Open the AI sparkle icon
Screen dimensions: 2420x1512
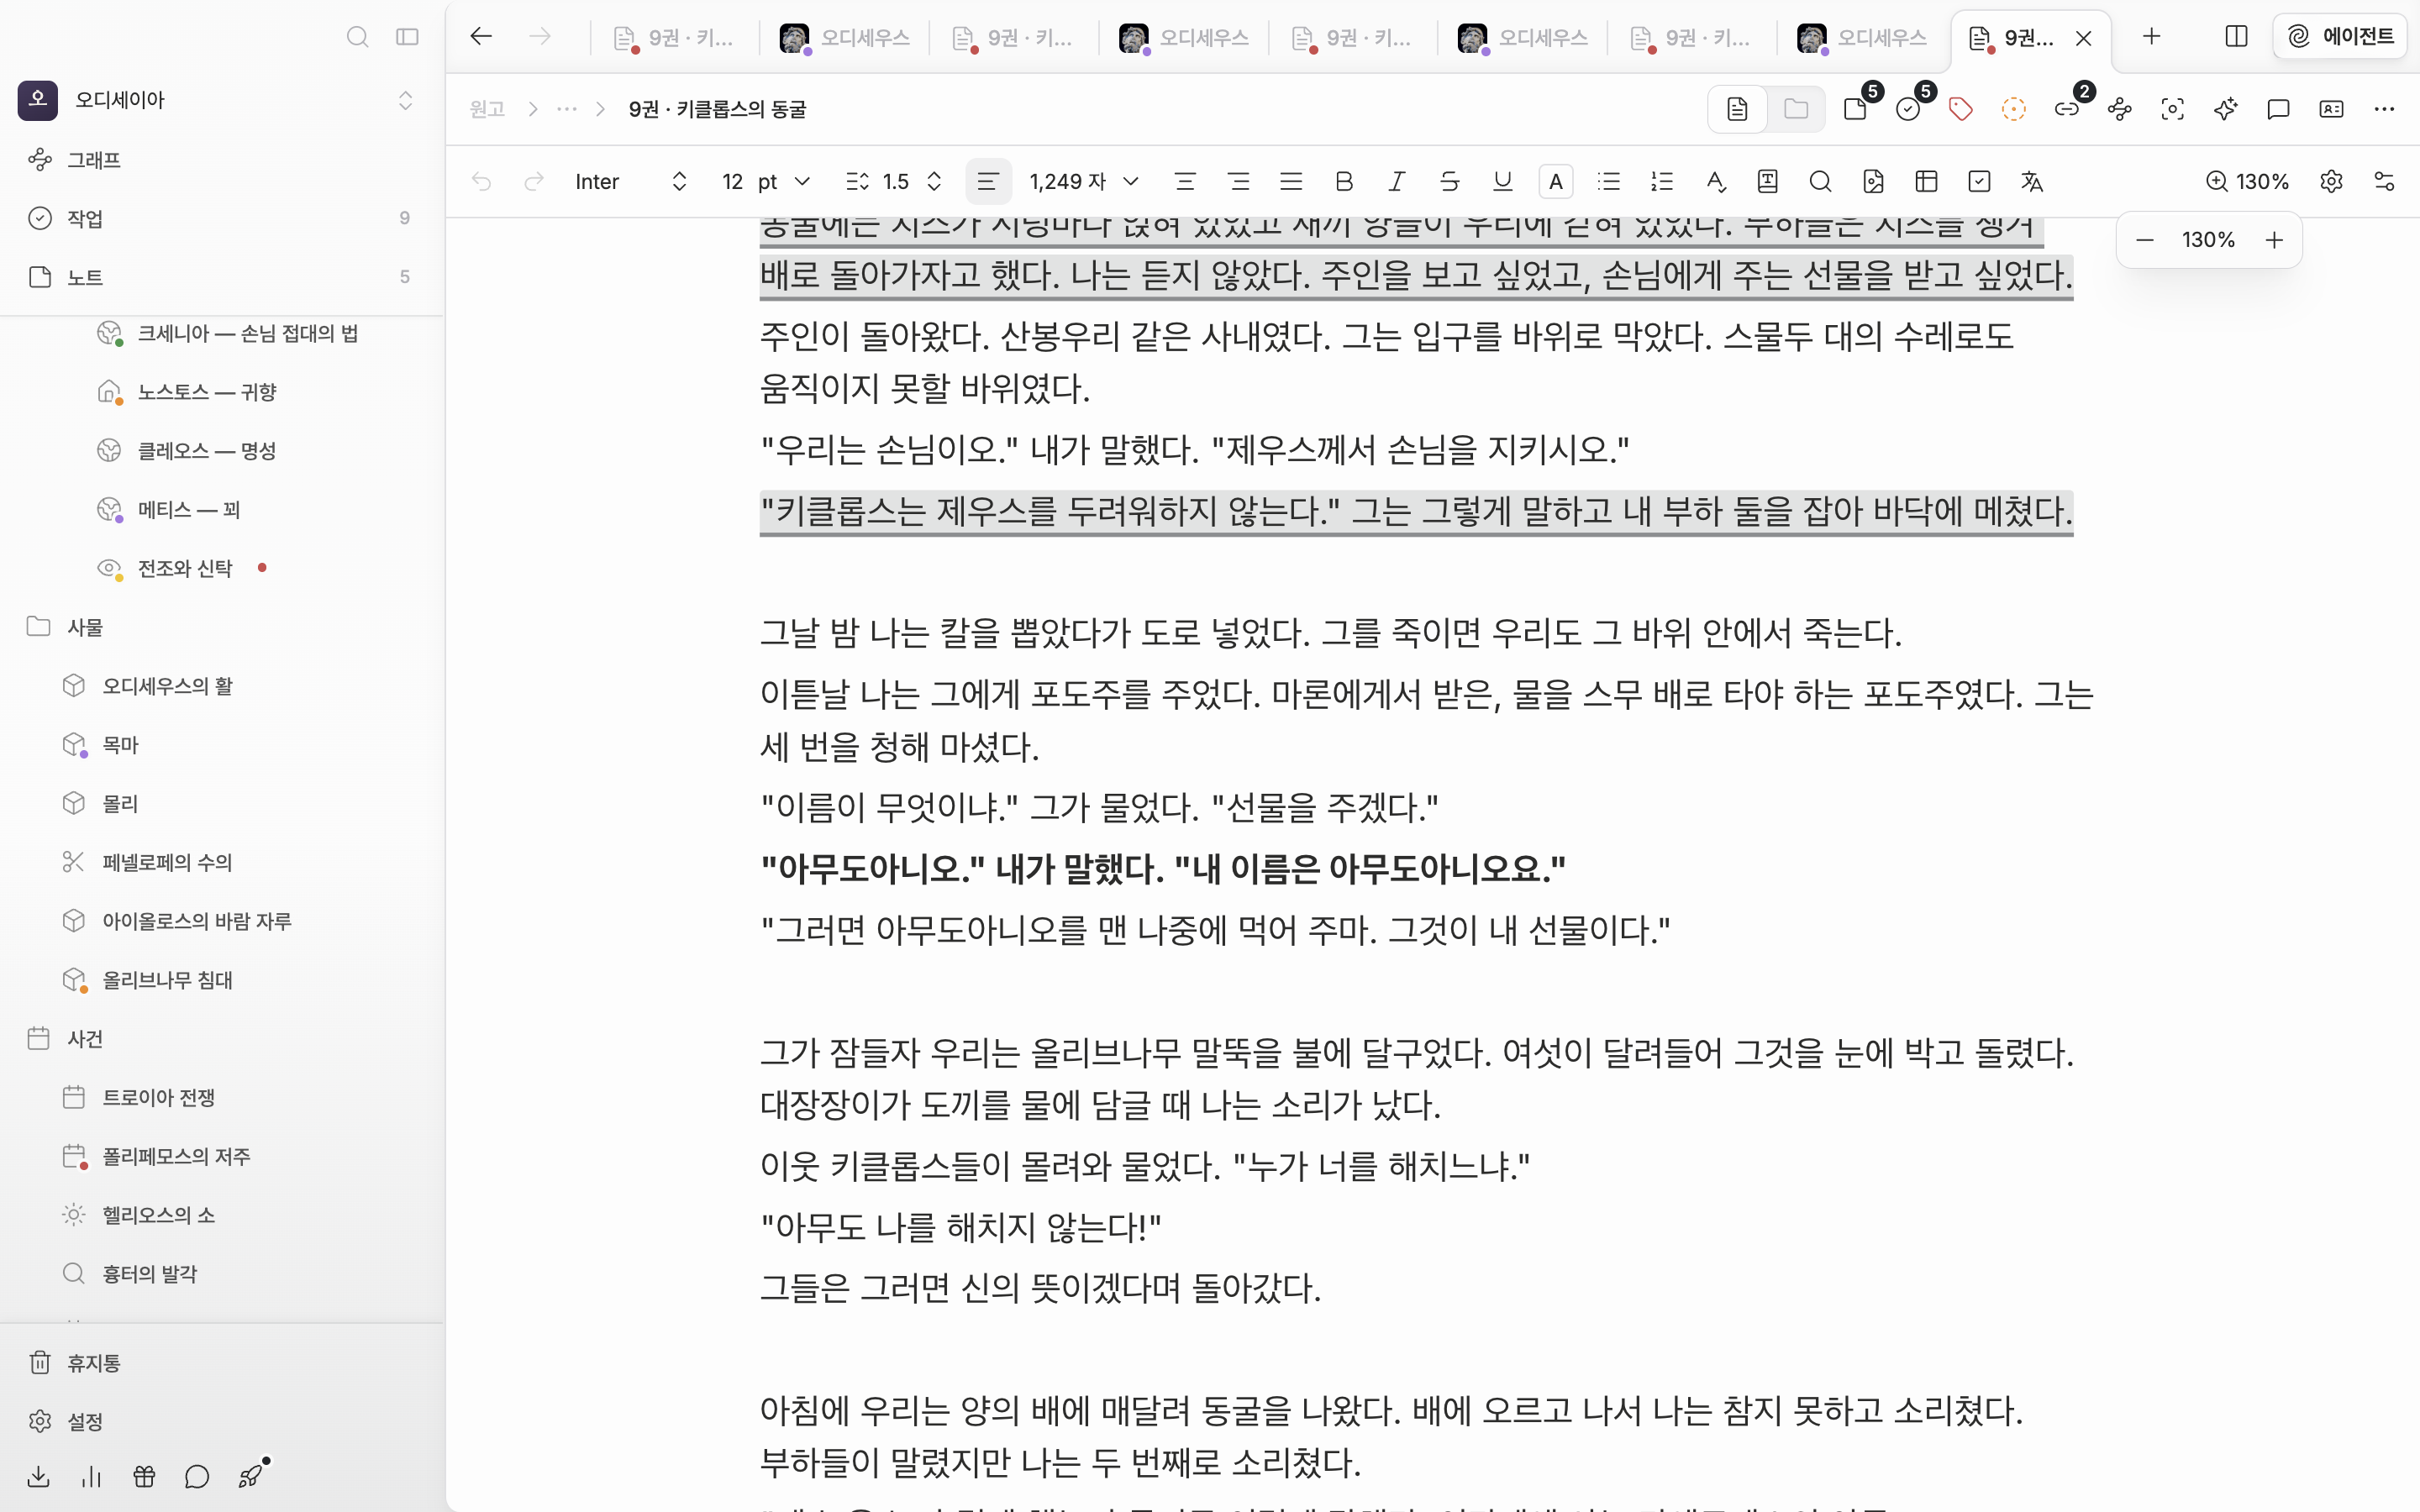[2226, 109]
